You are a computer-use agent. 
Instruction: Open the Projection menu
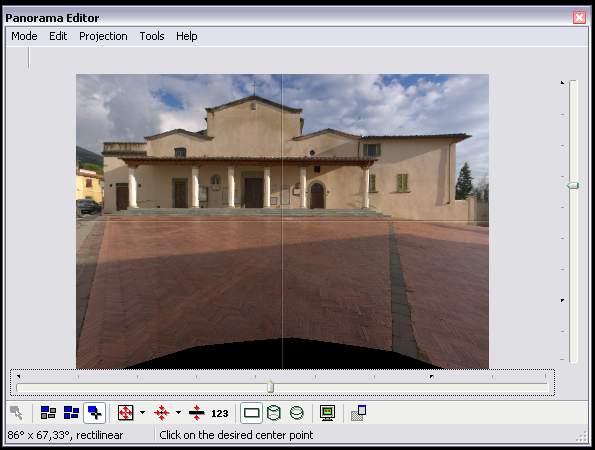(x=103, y=36)
